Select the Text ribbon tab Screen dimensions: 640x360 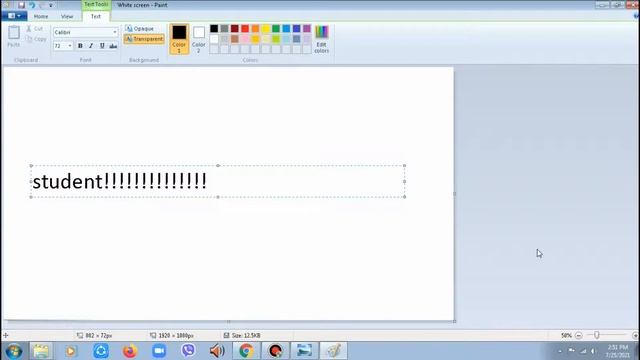96,16
